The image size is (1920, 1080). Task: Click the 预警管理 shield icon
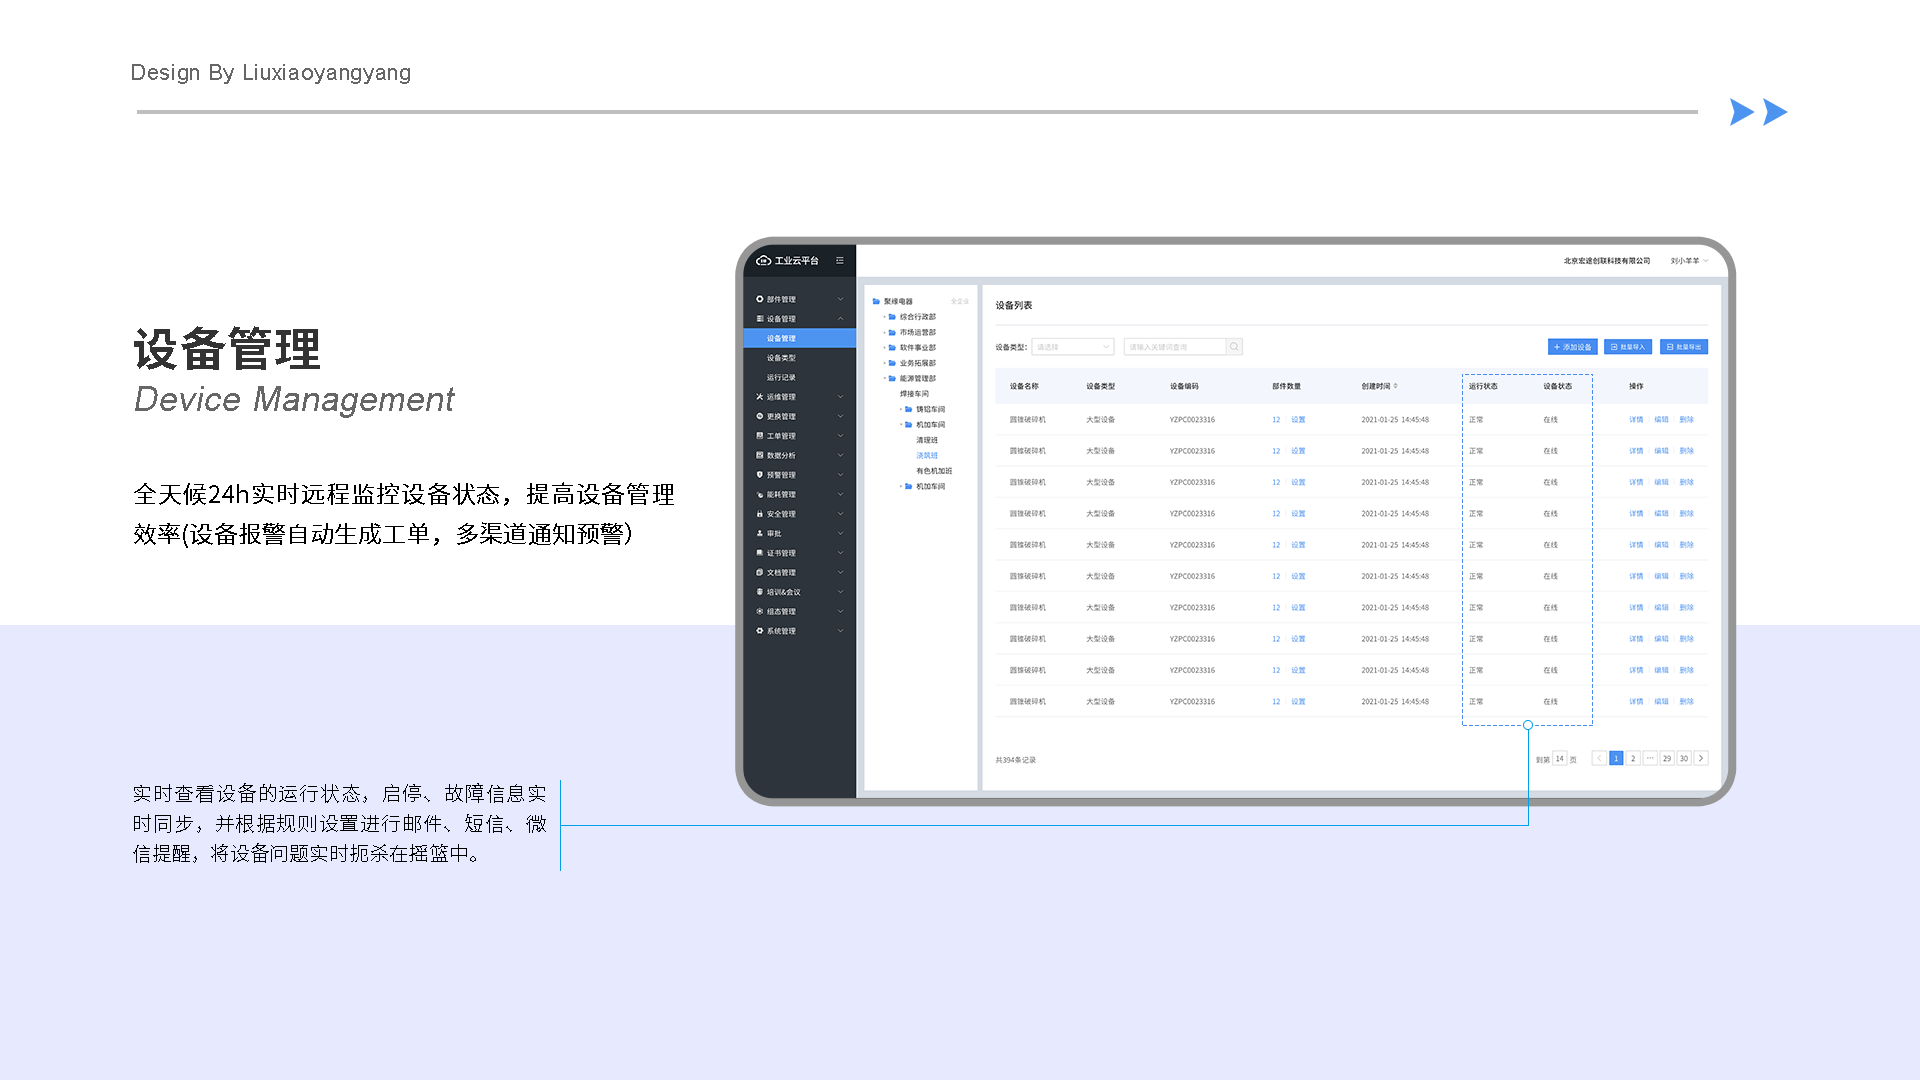(760, 475)
